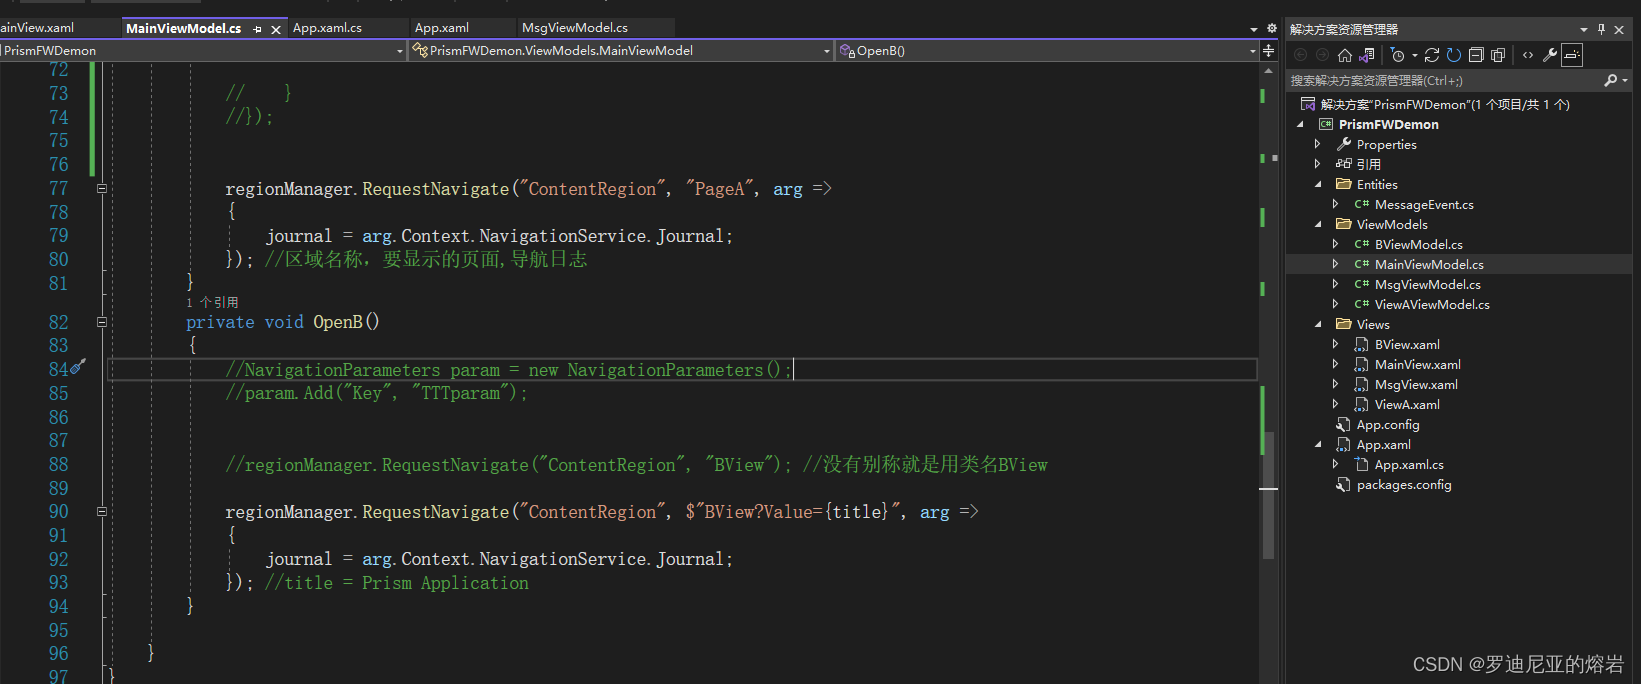Toggle Show All Files icon
1641x684 pixels.
coord(1498,55)
